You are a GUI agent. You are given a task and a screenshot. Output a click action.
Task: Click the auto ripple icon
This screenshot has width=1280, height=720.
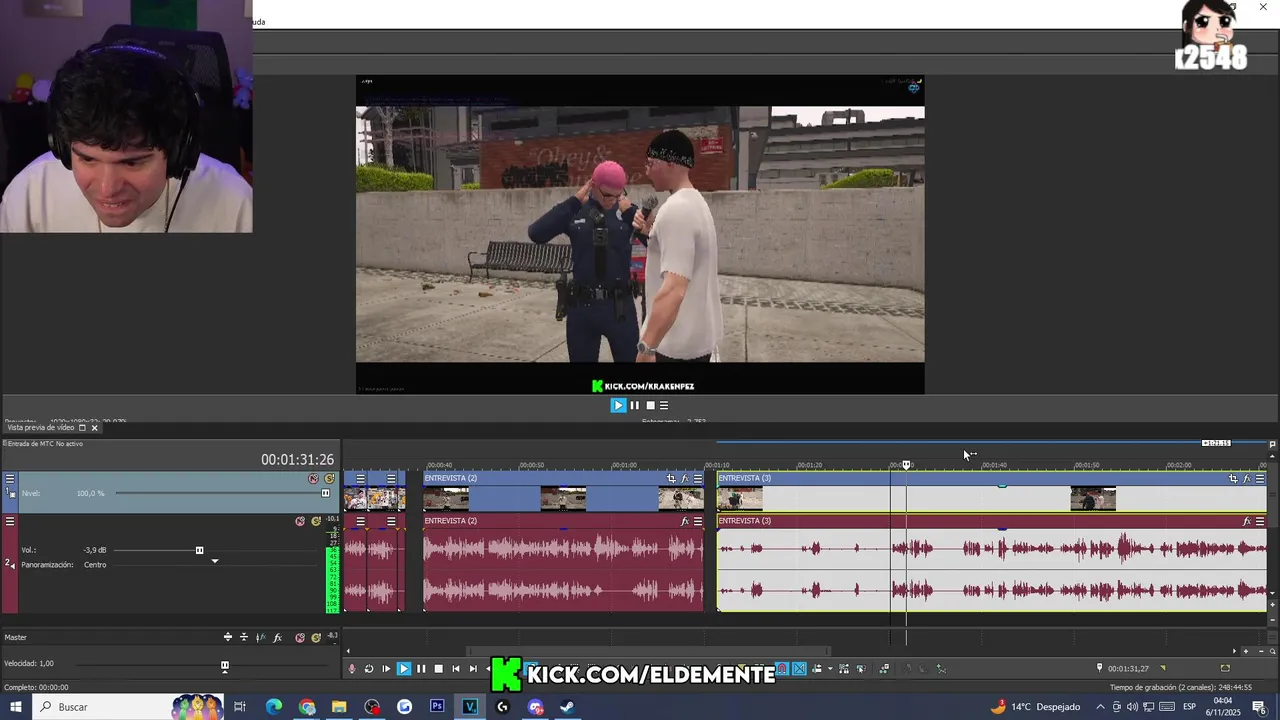pos(817,669)
